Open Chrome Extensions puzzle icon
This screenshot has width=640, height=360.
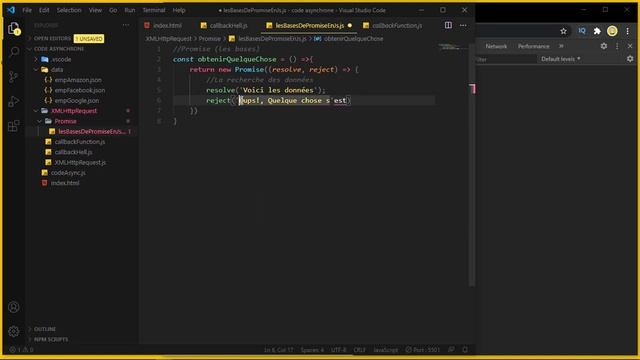[597, 31]
